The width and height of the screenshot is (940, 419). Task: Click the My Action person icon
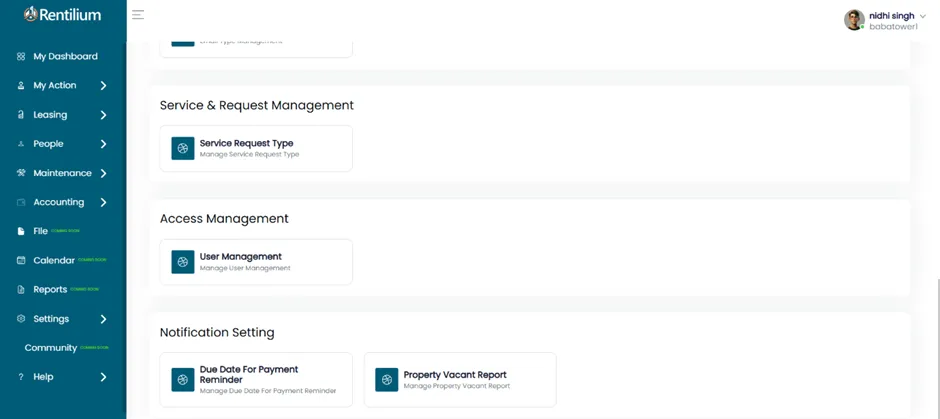[x=21, y=86]
